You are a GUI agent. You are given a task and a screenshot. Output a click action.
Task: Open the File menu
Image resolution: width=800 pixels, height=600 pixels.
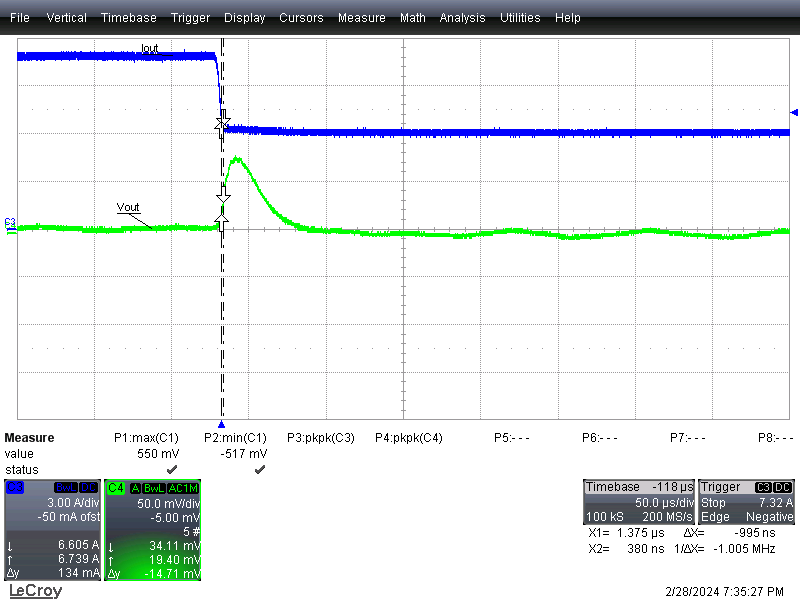(x=19, y=18)
